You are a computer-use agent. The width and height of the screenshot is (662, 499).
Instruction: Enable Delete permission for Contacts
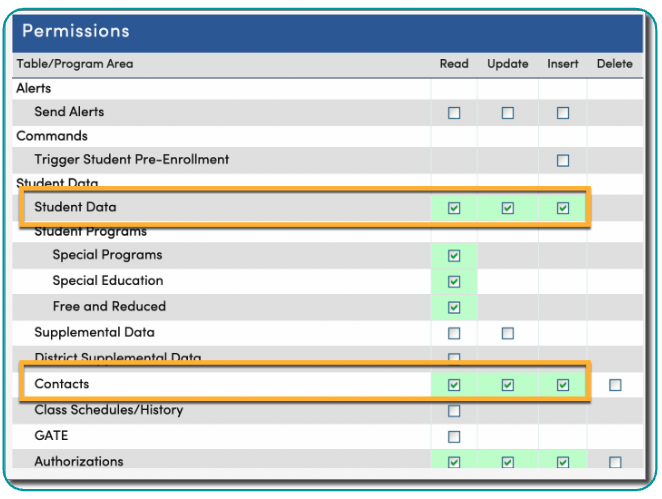[615, 385]
